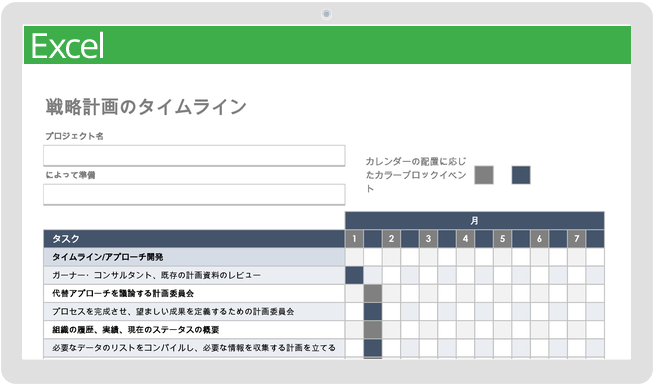The image size is (654, 385).
Task: Click the プロジェクト名 input field
Action: pyautogui.click(x=194, y=156)
